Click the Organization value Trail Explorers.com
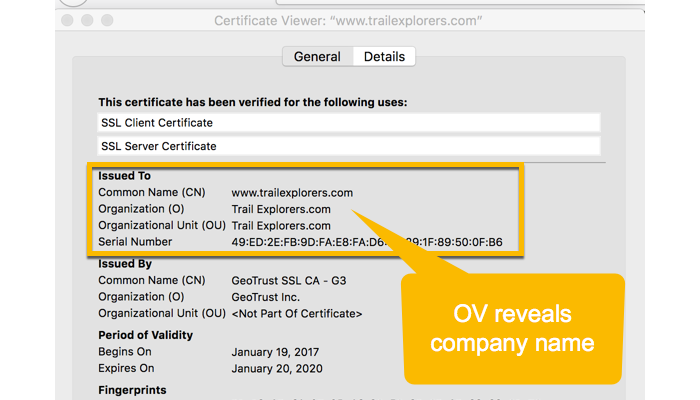700x400 pixels. (x=281, y=209)
